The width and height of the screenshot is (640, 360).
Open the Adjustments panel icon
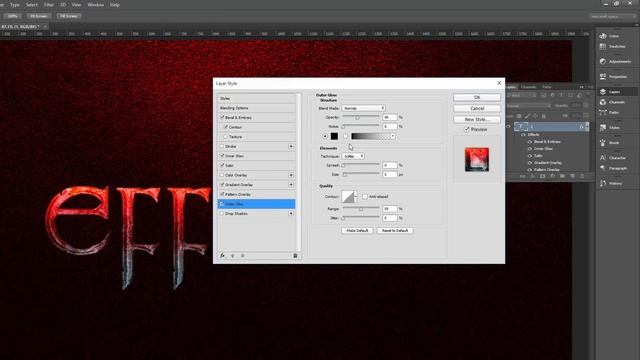point(603,61)
